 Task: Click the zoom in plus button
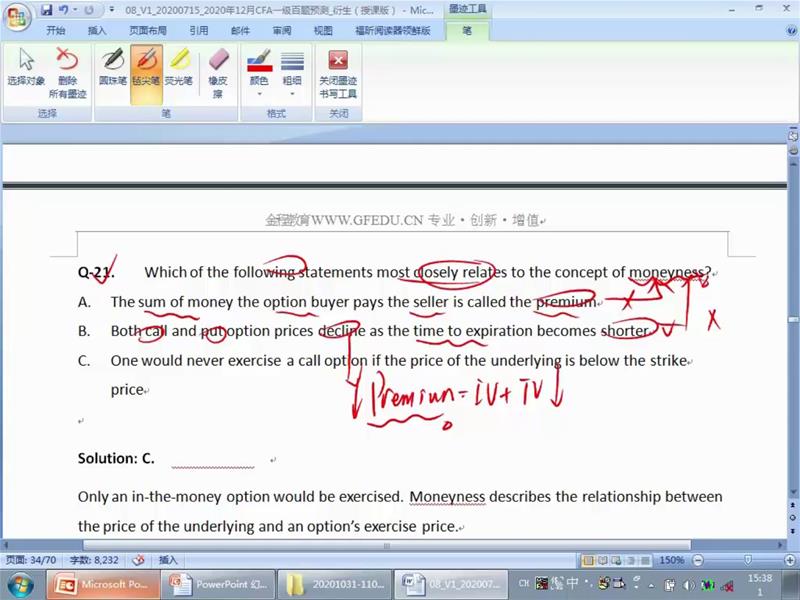coord(790,560)
